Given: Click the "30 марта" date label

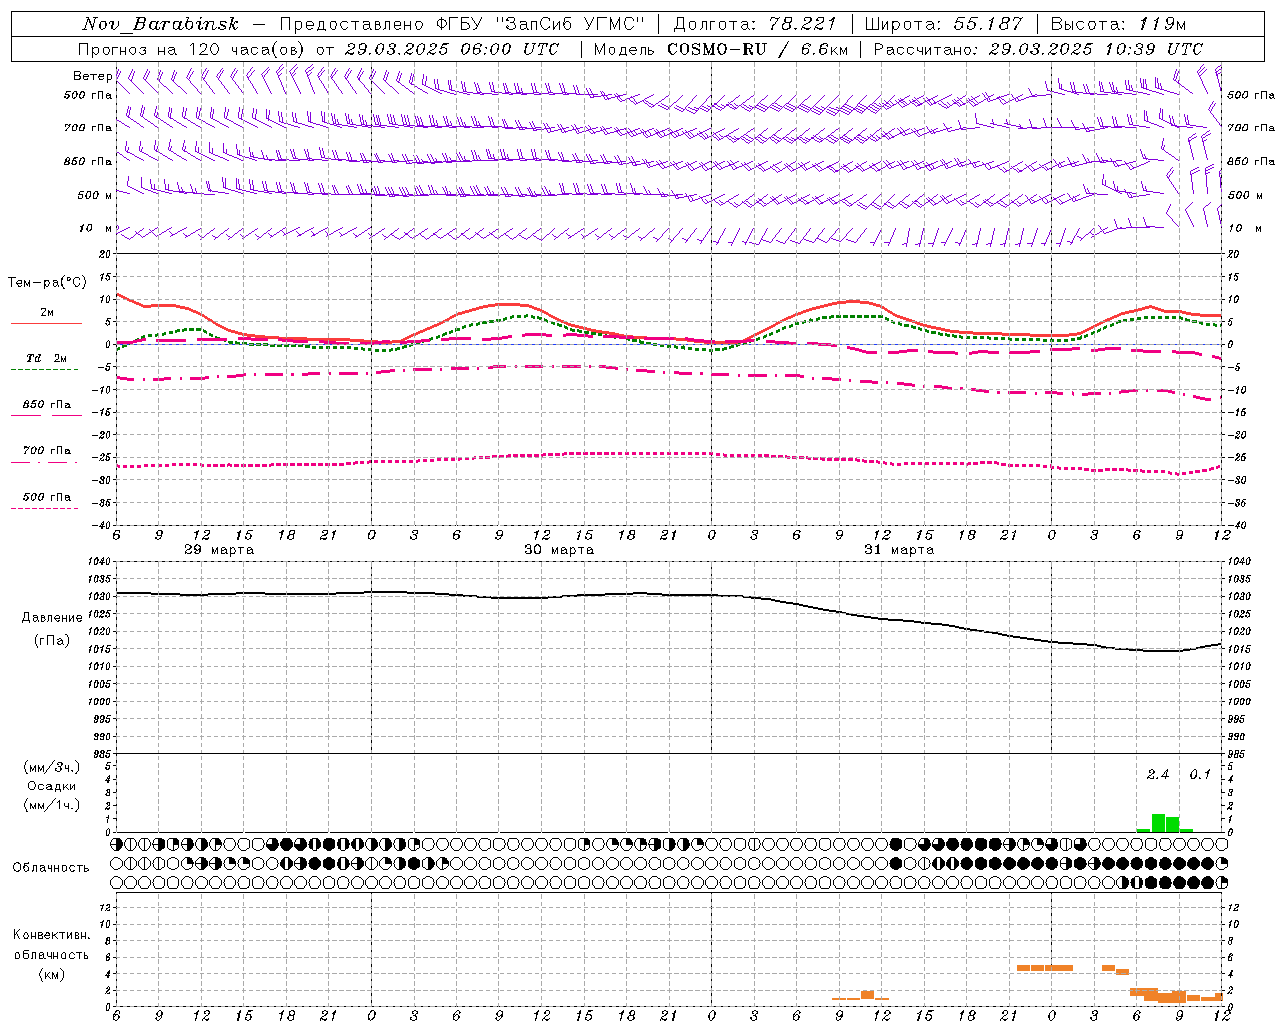Looking at the screenshot, I should coord(559,550).
